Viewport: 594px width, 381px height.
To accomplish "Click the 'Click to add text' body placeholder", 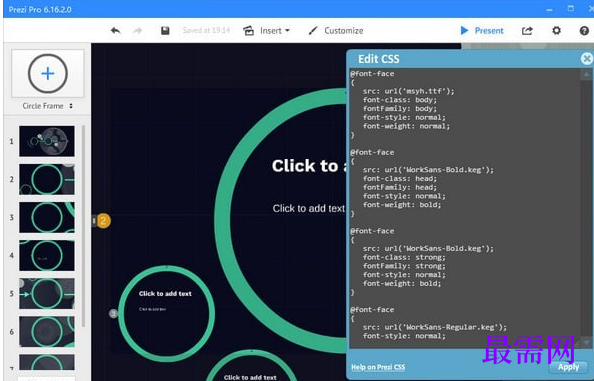I will (309, 208).
